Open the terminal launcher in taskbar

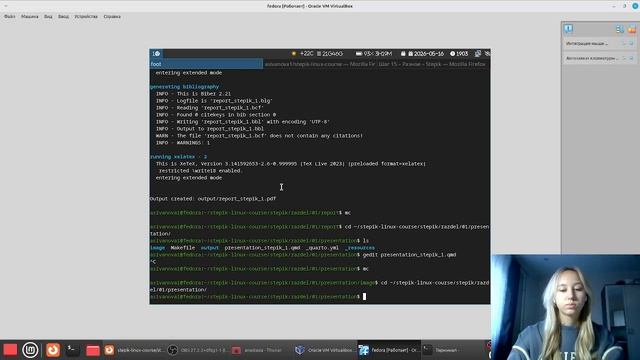tap(73, 350)
